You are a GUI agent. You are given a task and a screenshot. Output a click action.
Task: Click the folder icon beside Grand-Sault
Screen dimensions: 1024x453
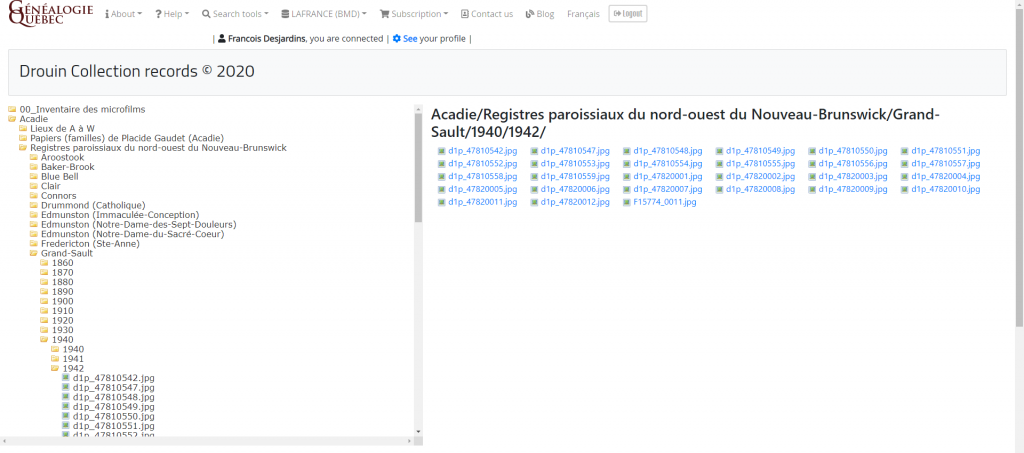click(34, 253)
